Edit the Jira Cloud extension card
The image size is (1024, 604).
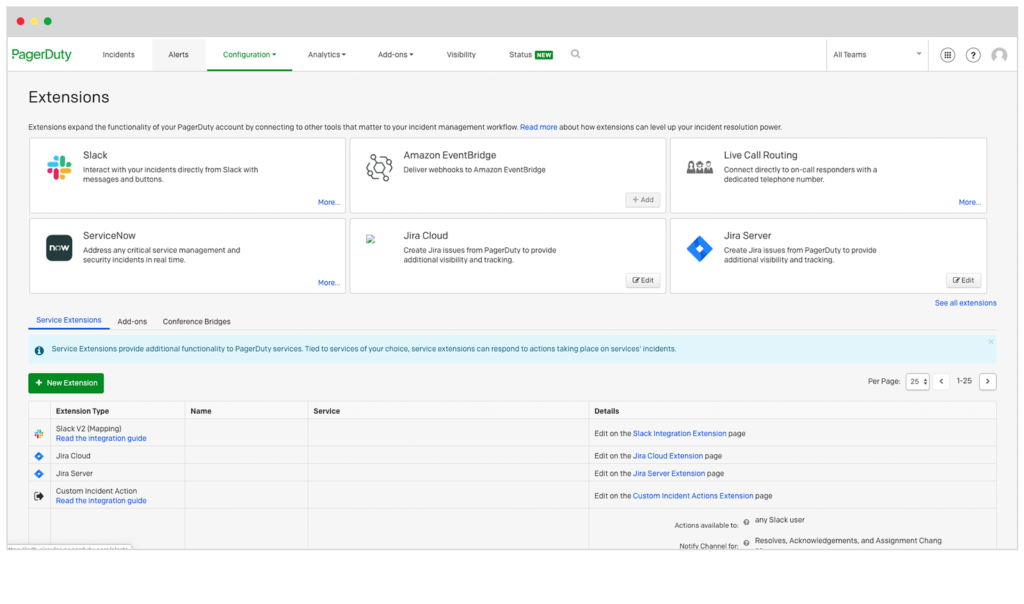643,281
